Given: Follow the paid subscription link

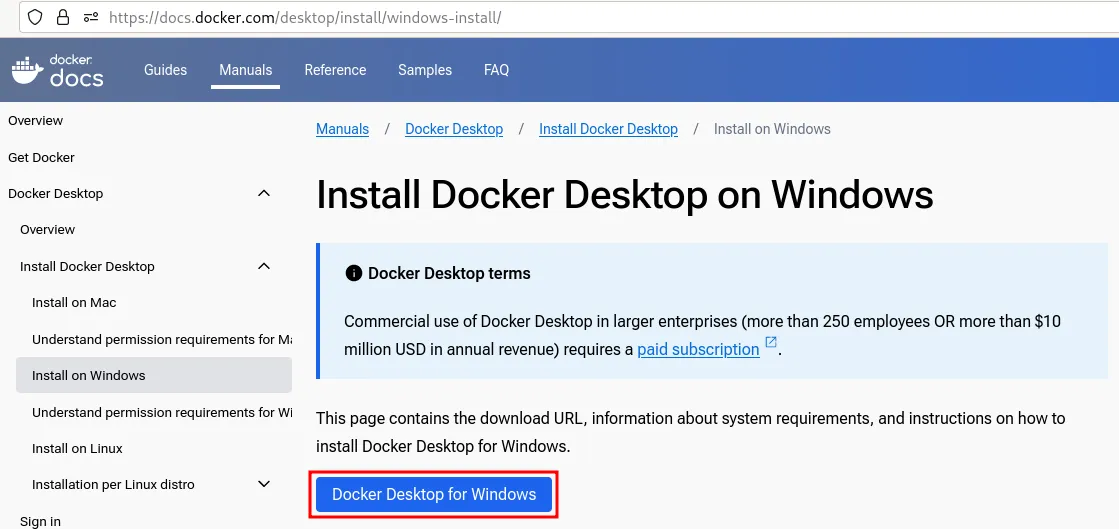Looking at the screenshot, I should [698, 350].
